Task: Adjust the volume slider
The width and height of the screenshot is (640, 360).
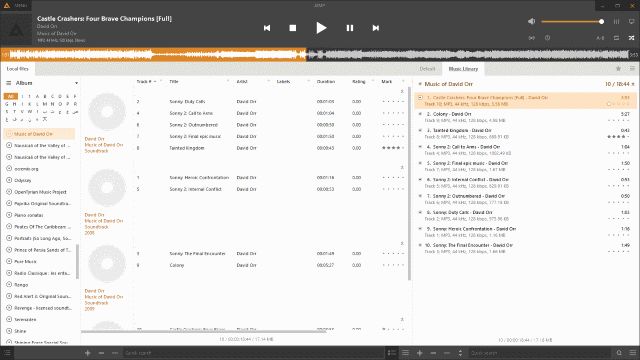Action: coord(572,21)
